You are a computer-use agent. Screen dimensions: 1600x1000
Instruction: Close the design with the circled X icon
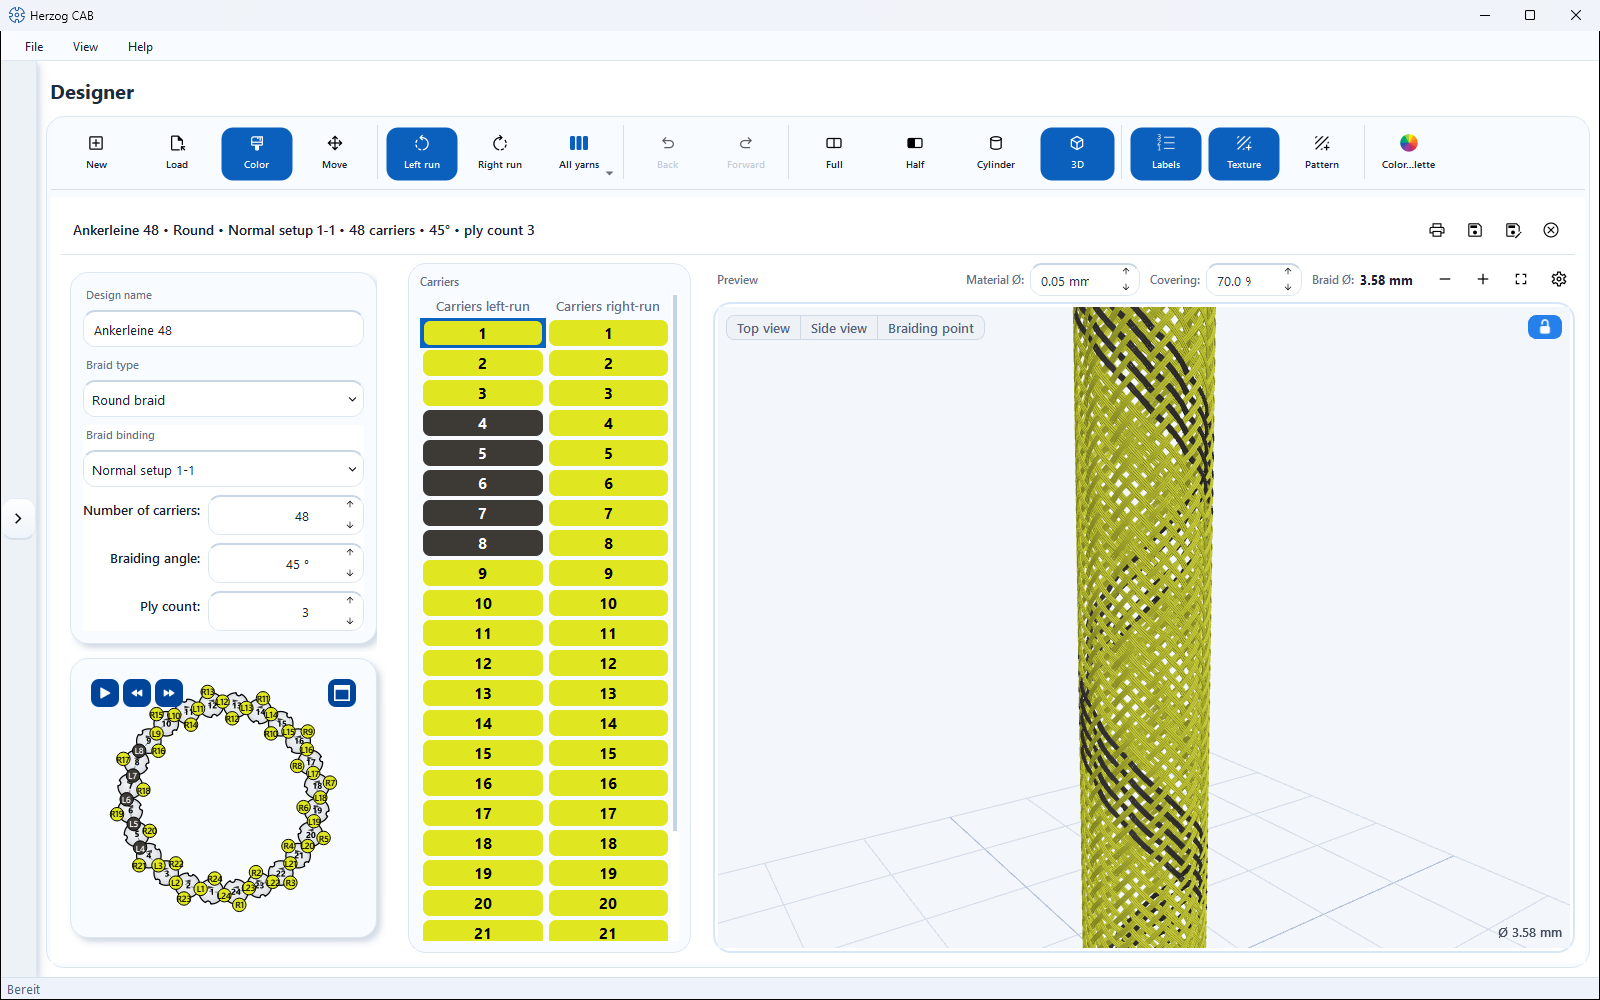tap(1551, 230)
